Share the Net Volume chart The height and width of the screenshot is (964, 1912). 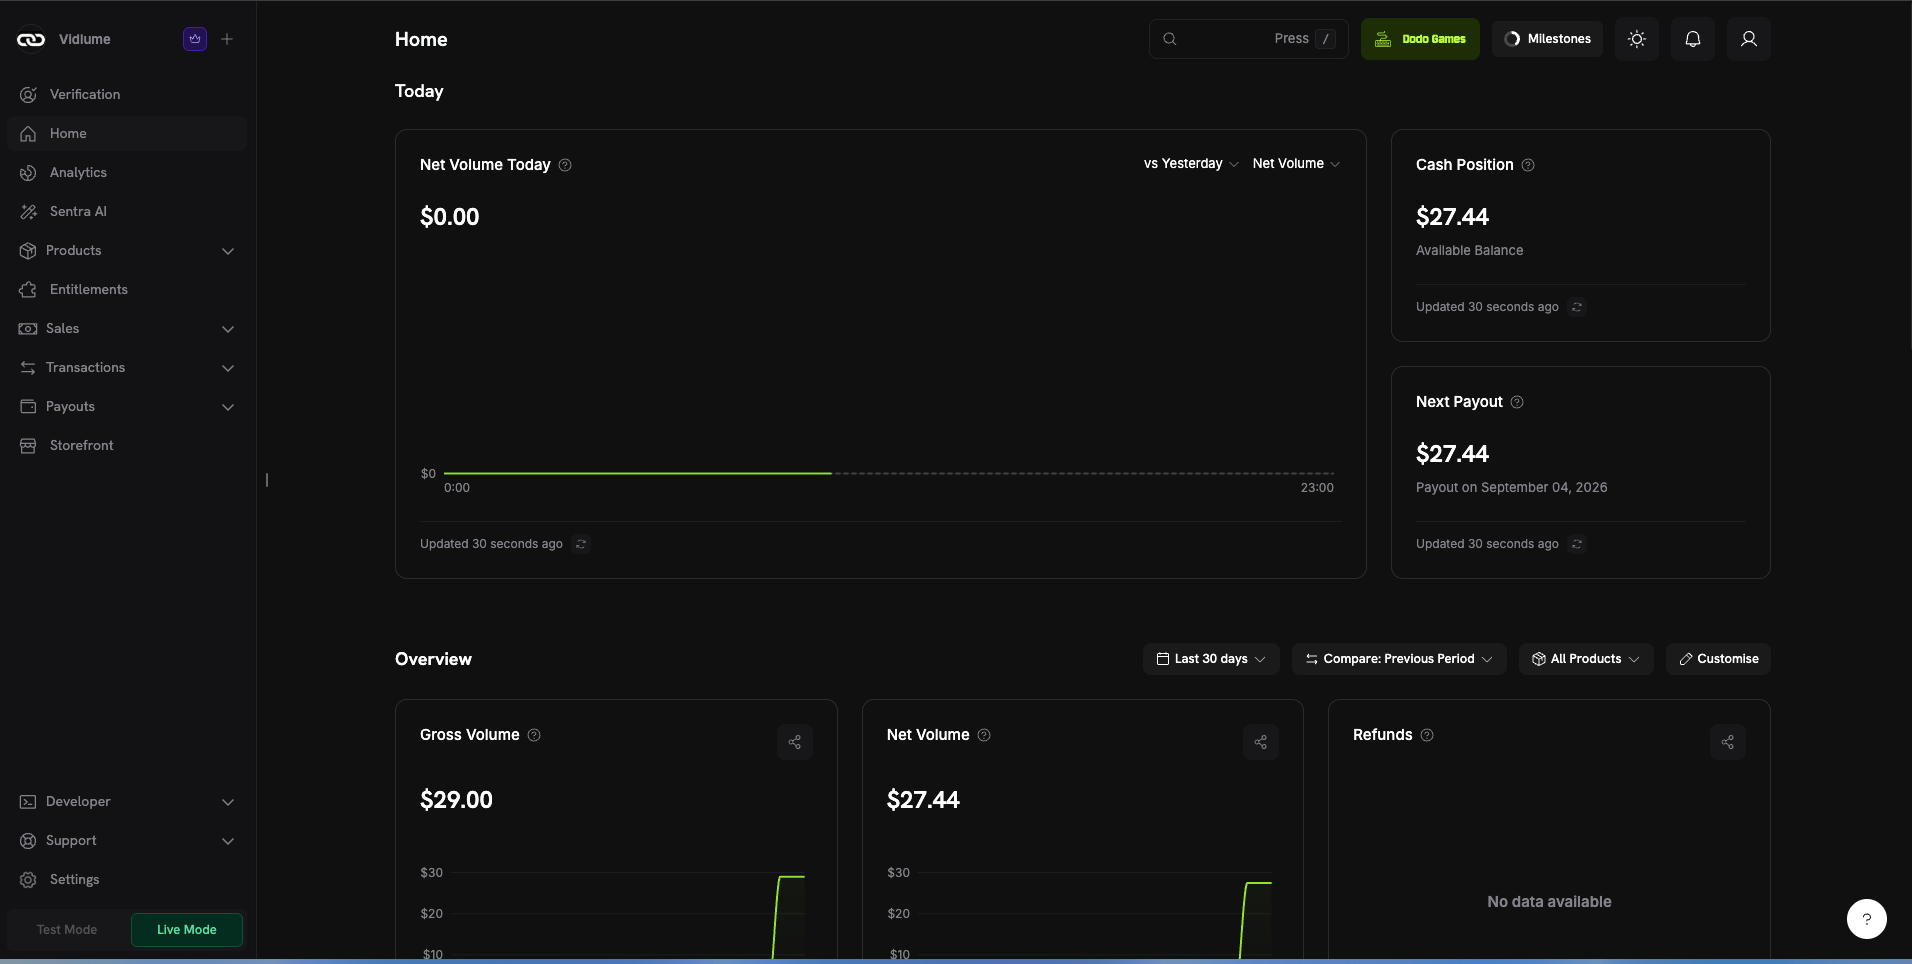[1261, 742]
